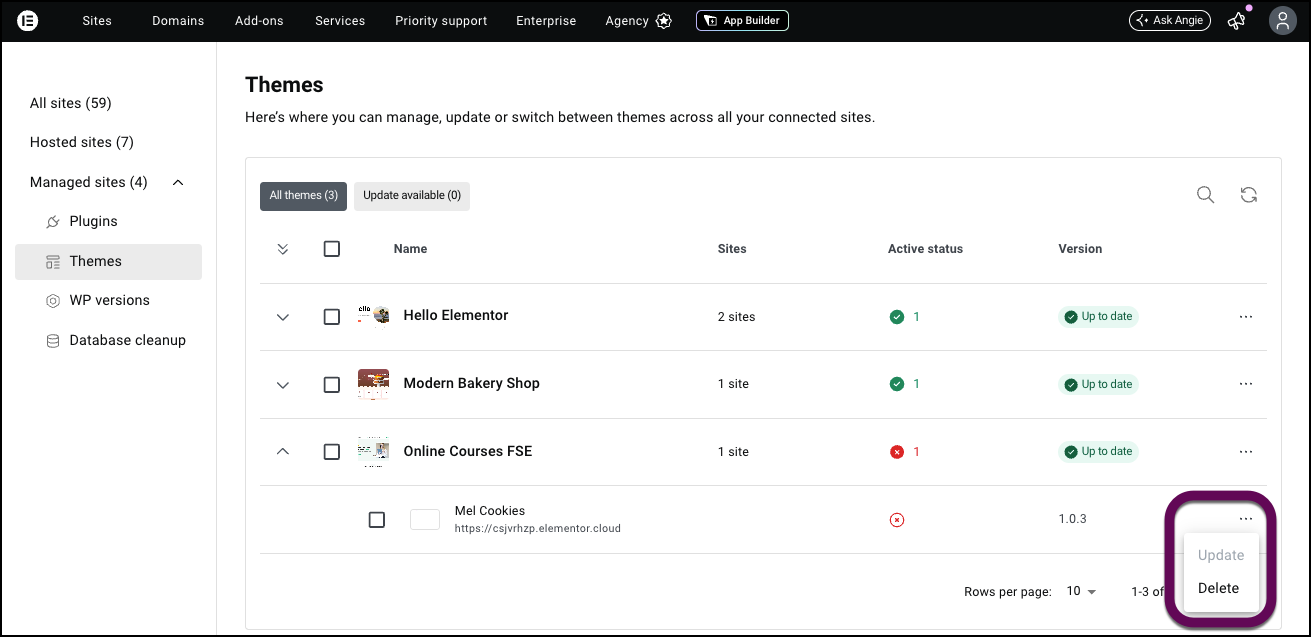1311x637 pixels.
Task: Open the Rows per page dropdown
Action: click(x=1081, y=592)
